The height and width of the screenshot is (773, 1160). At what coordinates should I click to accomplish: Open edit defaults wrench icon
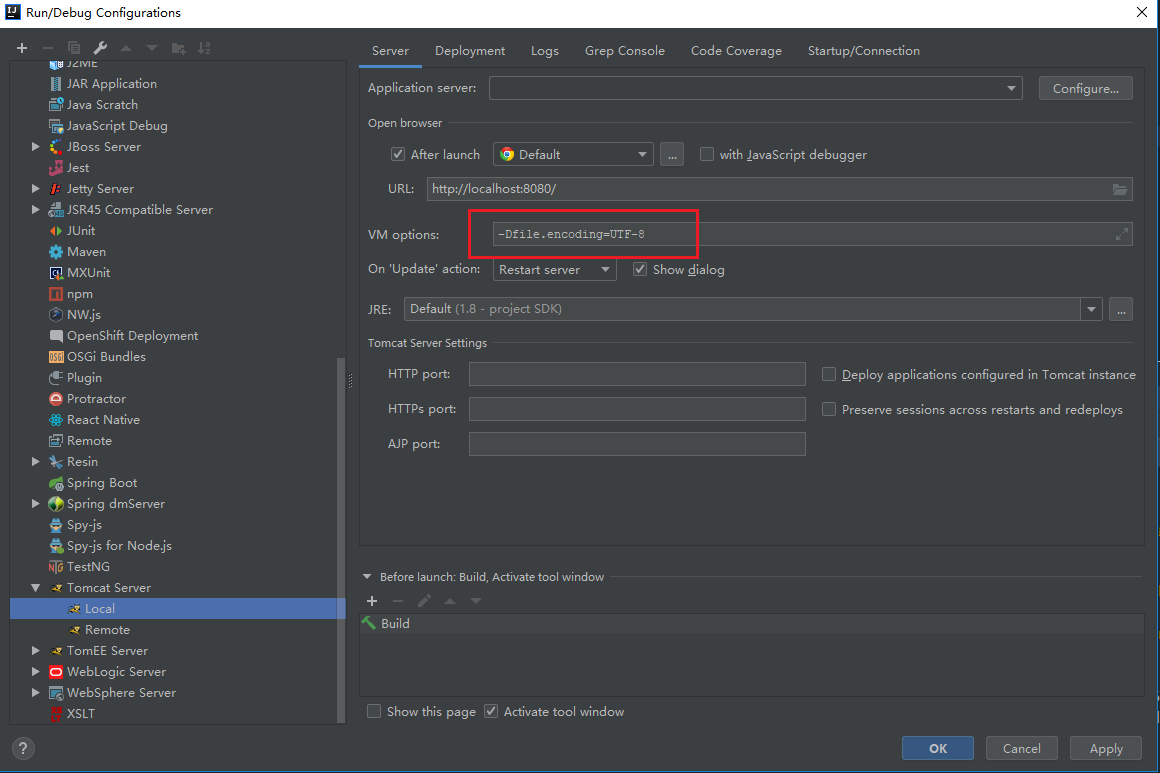[x=100, y=48]
